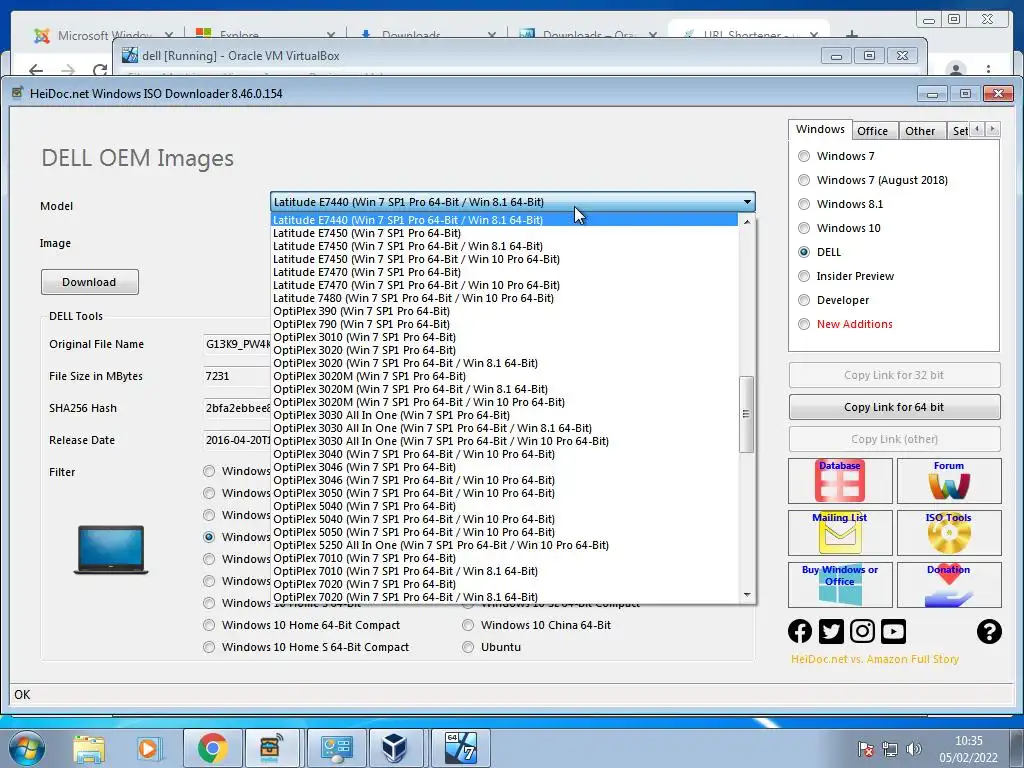
Task: Pick OptiPlex 3050 Win 7 / Win 10 entry
Action: pos(505,493)
